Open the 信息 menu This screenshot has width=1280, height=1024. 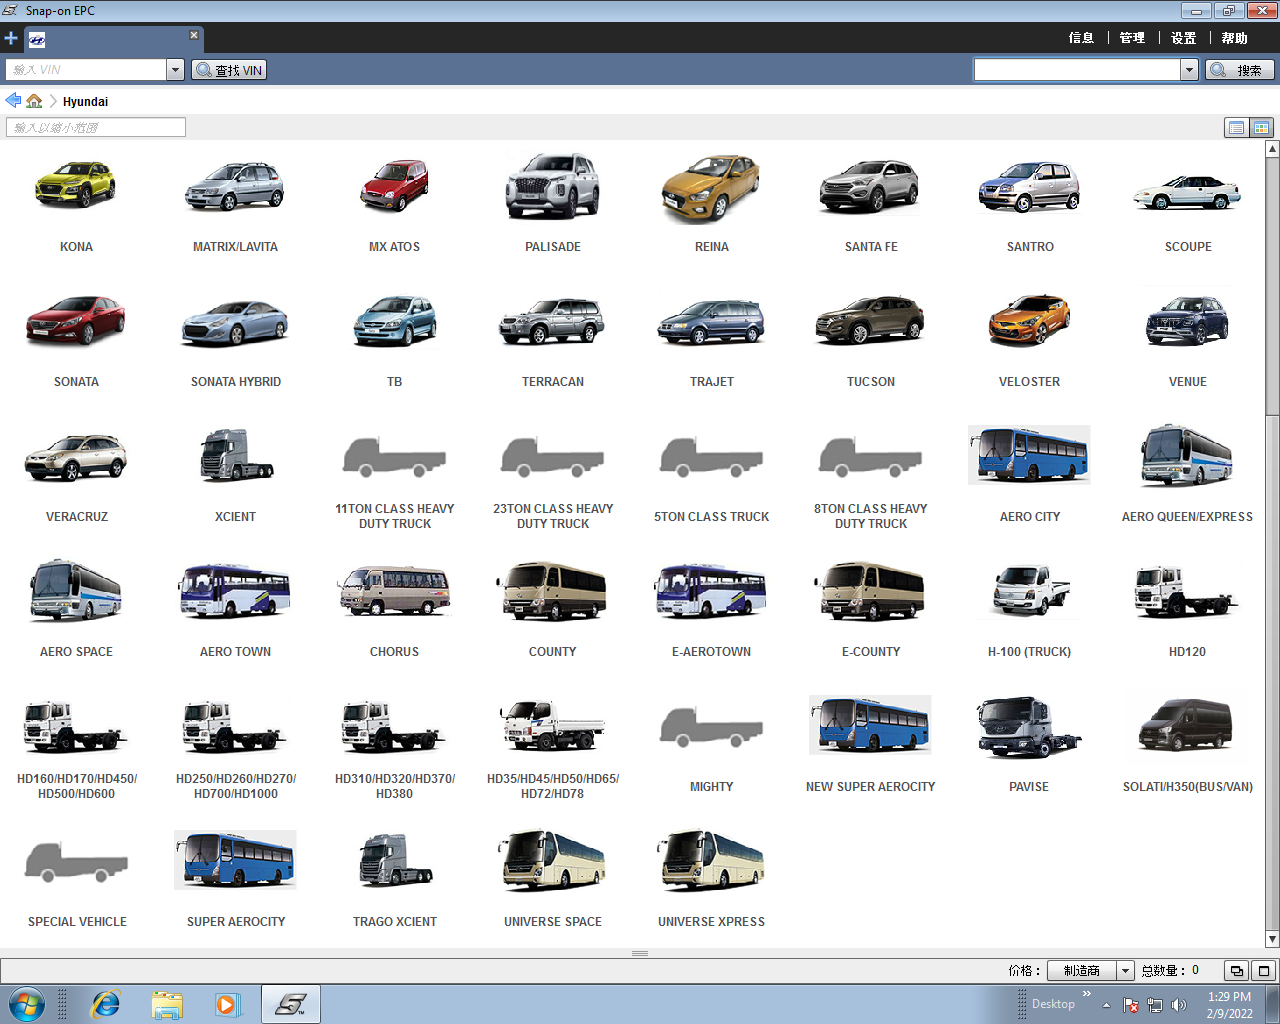click(1081, 38)
